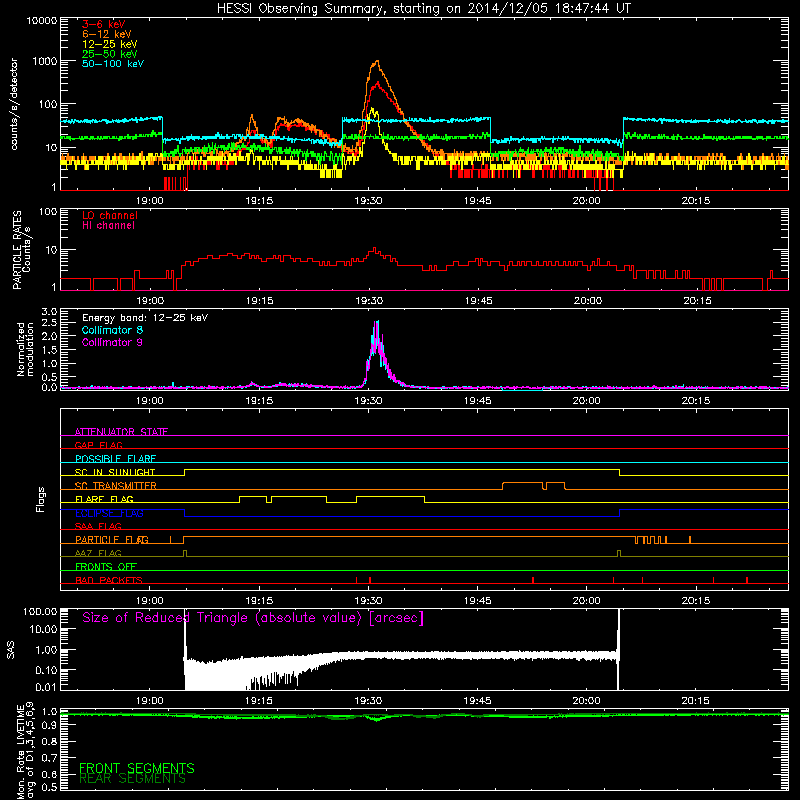
Task: Click the 0.01 tick on SAS axis
Action: point(46,687)
